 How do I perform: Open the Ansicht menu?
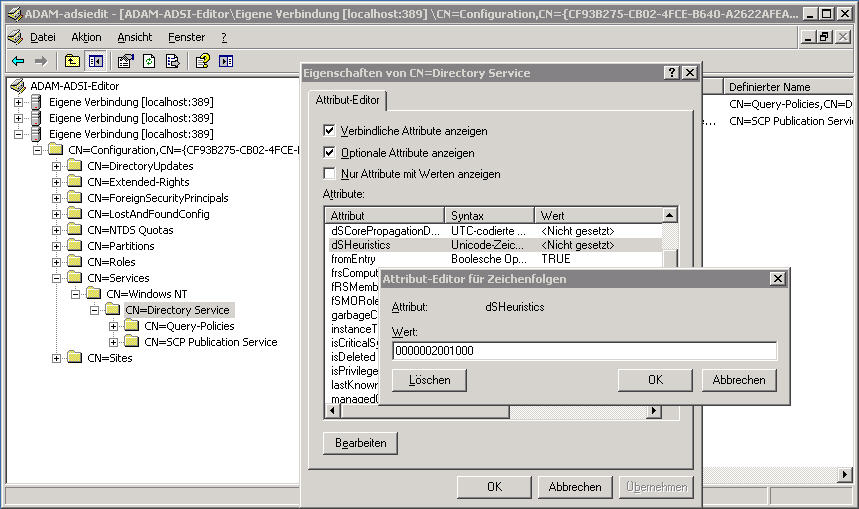134,37
